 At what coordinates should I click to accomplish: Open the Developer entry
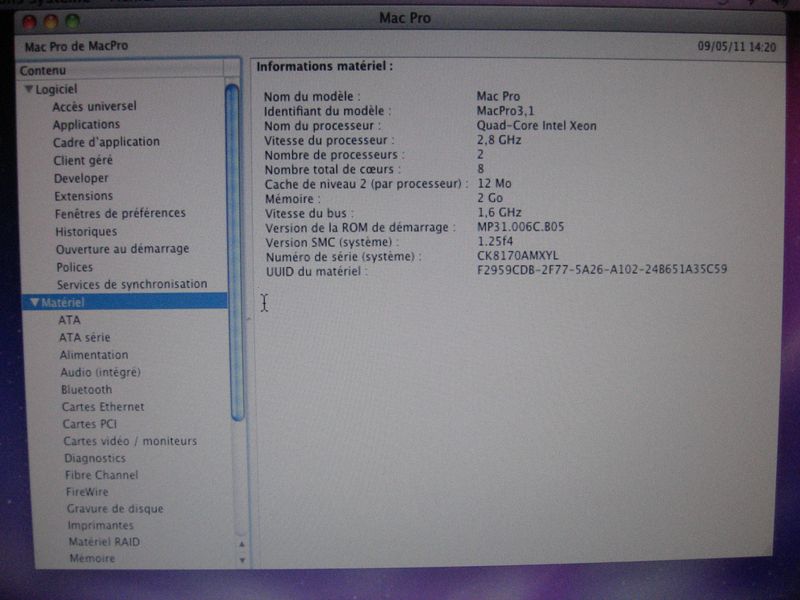click(81, 178)
